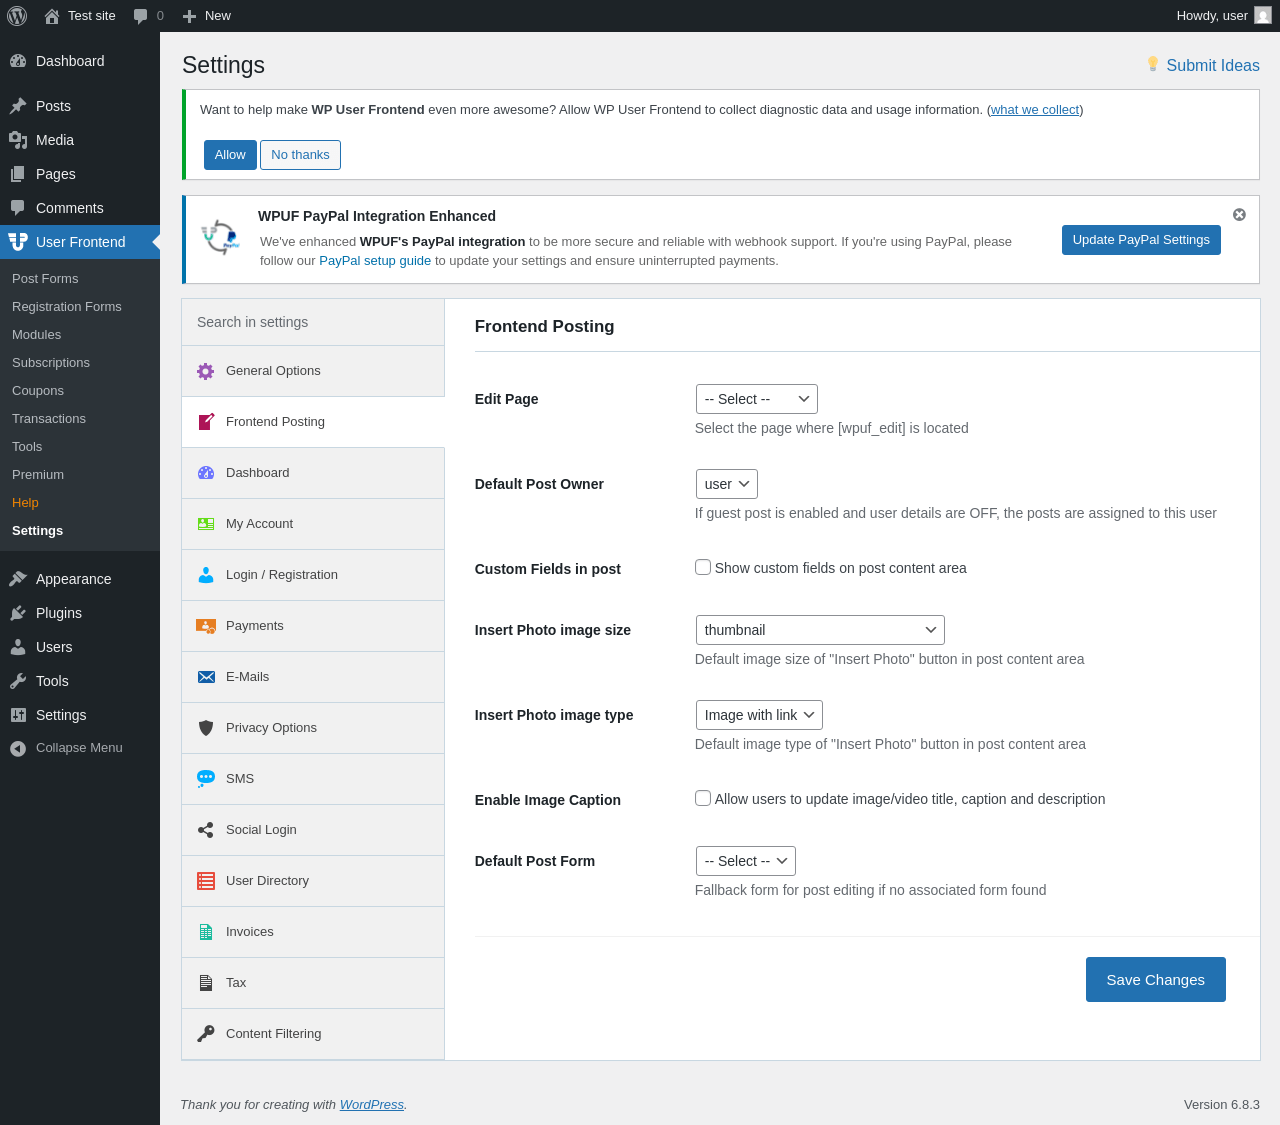Click the E-Mails envelope icon
The width and height of the screenshot is (1280, 1125).
coord(206,677)
